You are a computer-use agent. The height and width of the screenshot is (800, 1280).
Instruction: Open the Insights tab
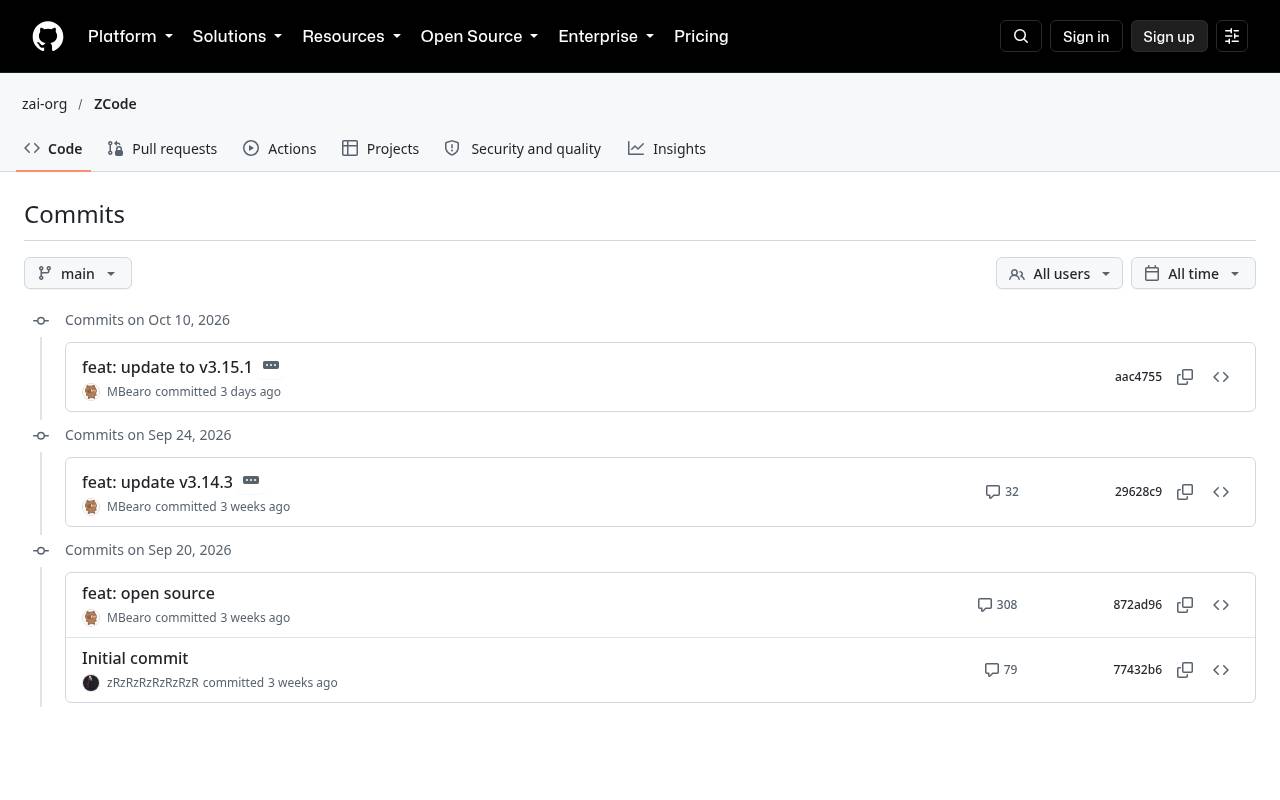tap(667, 149)
